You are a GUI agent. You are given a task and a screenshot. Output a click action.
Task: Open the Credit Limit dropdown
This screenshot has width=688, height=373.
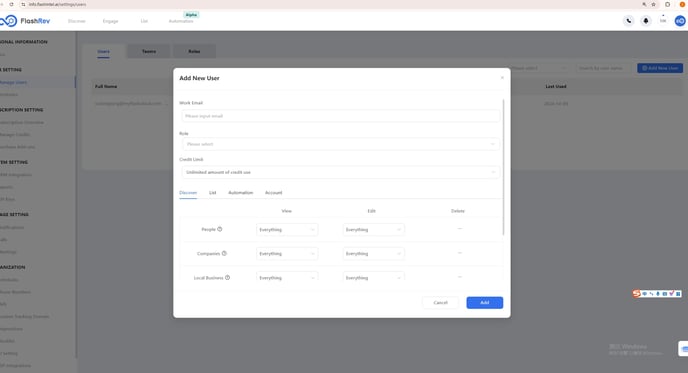pyautogui.click(x=340, y=172)
